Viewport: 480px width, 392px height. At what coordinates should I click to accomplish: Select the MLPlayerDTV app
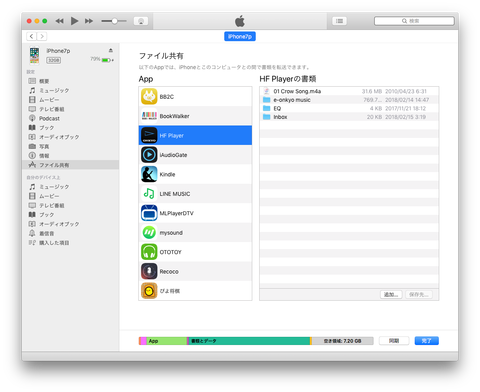point(195,213)
